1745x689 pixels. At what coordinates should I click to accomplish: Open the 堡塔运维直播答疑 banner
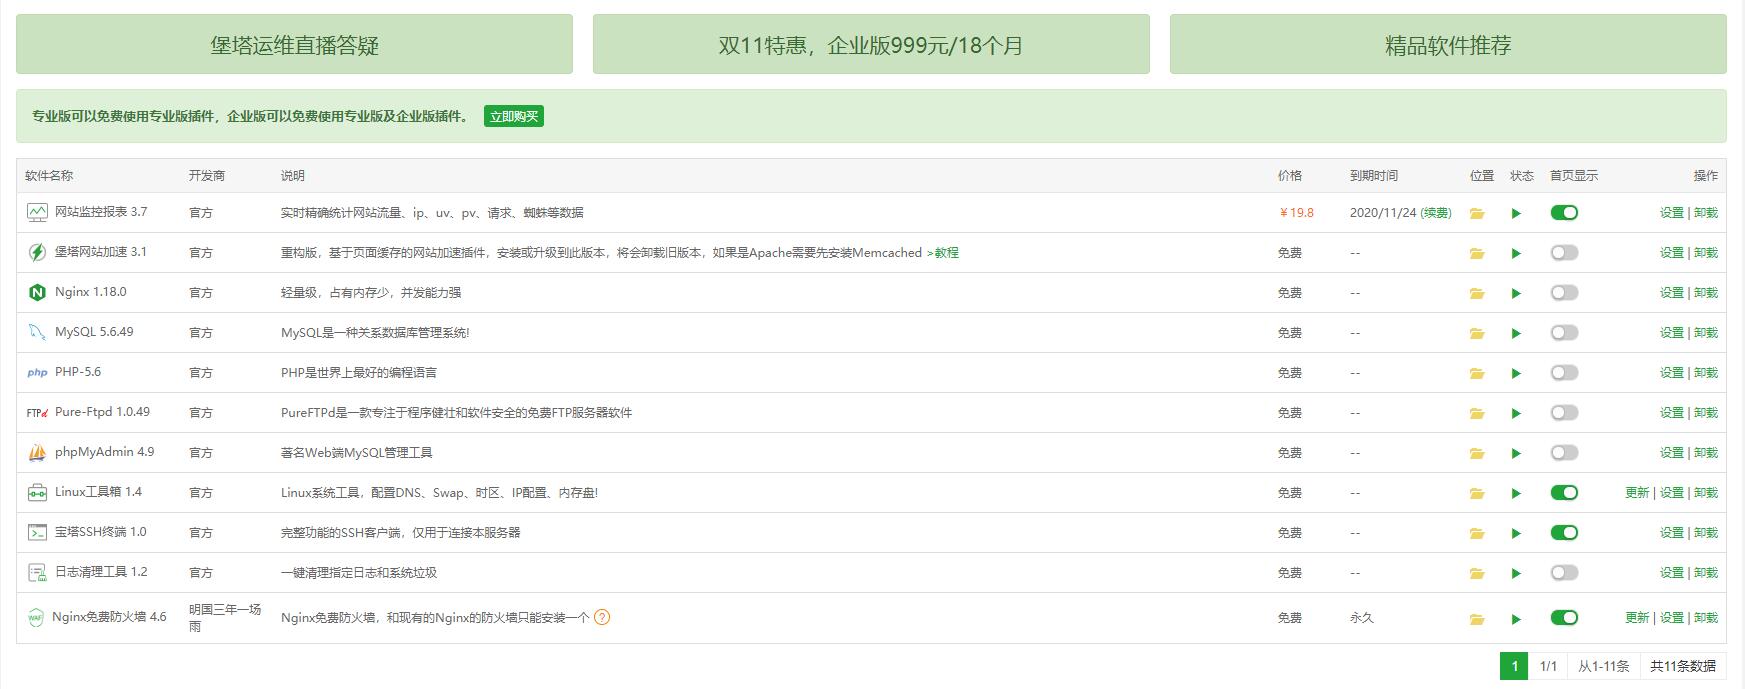[294, 44]
